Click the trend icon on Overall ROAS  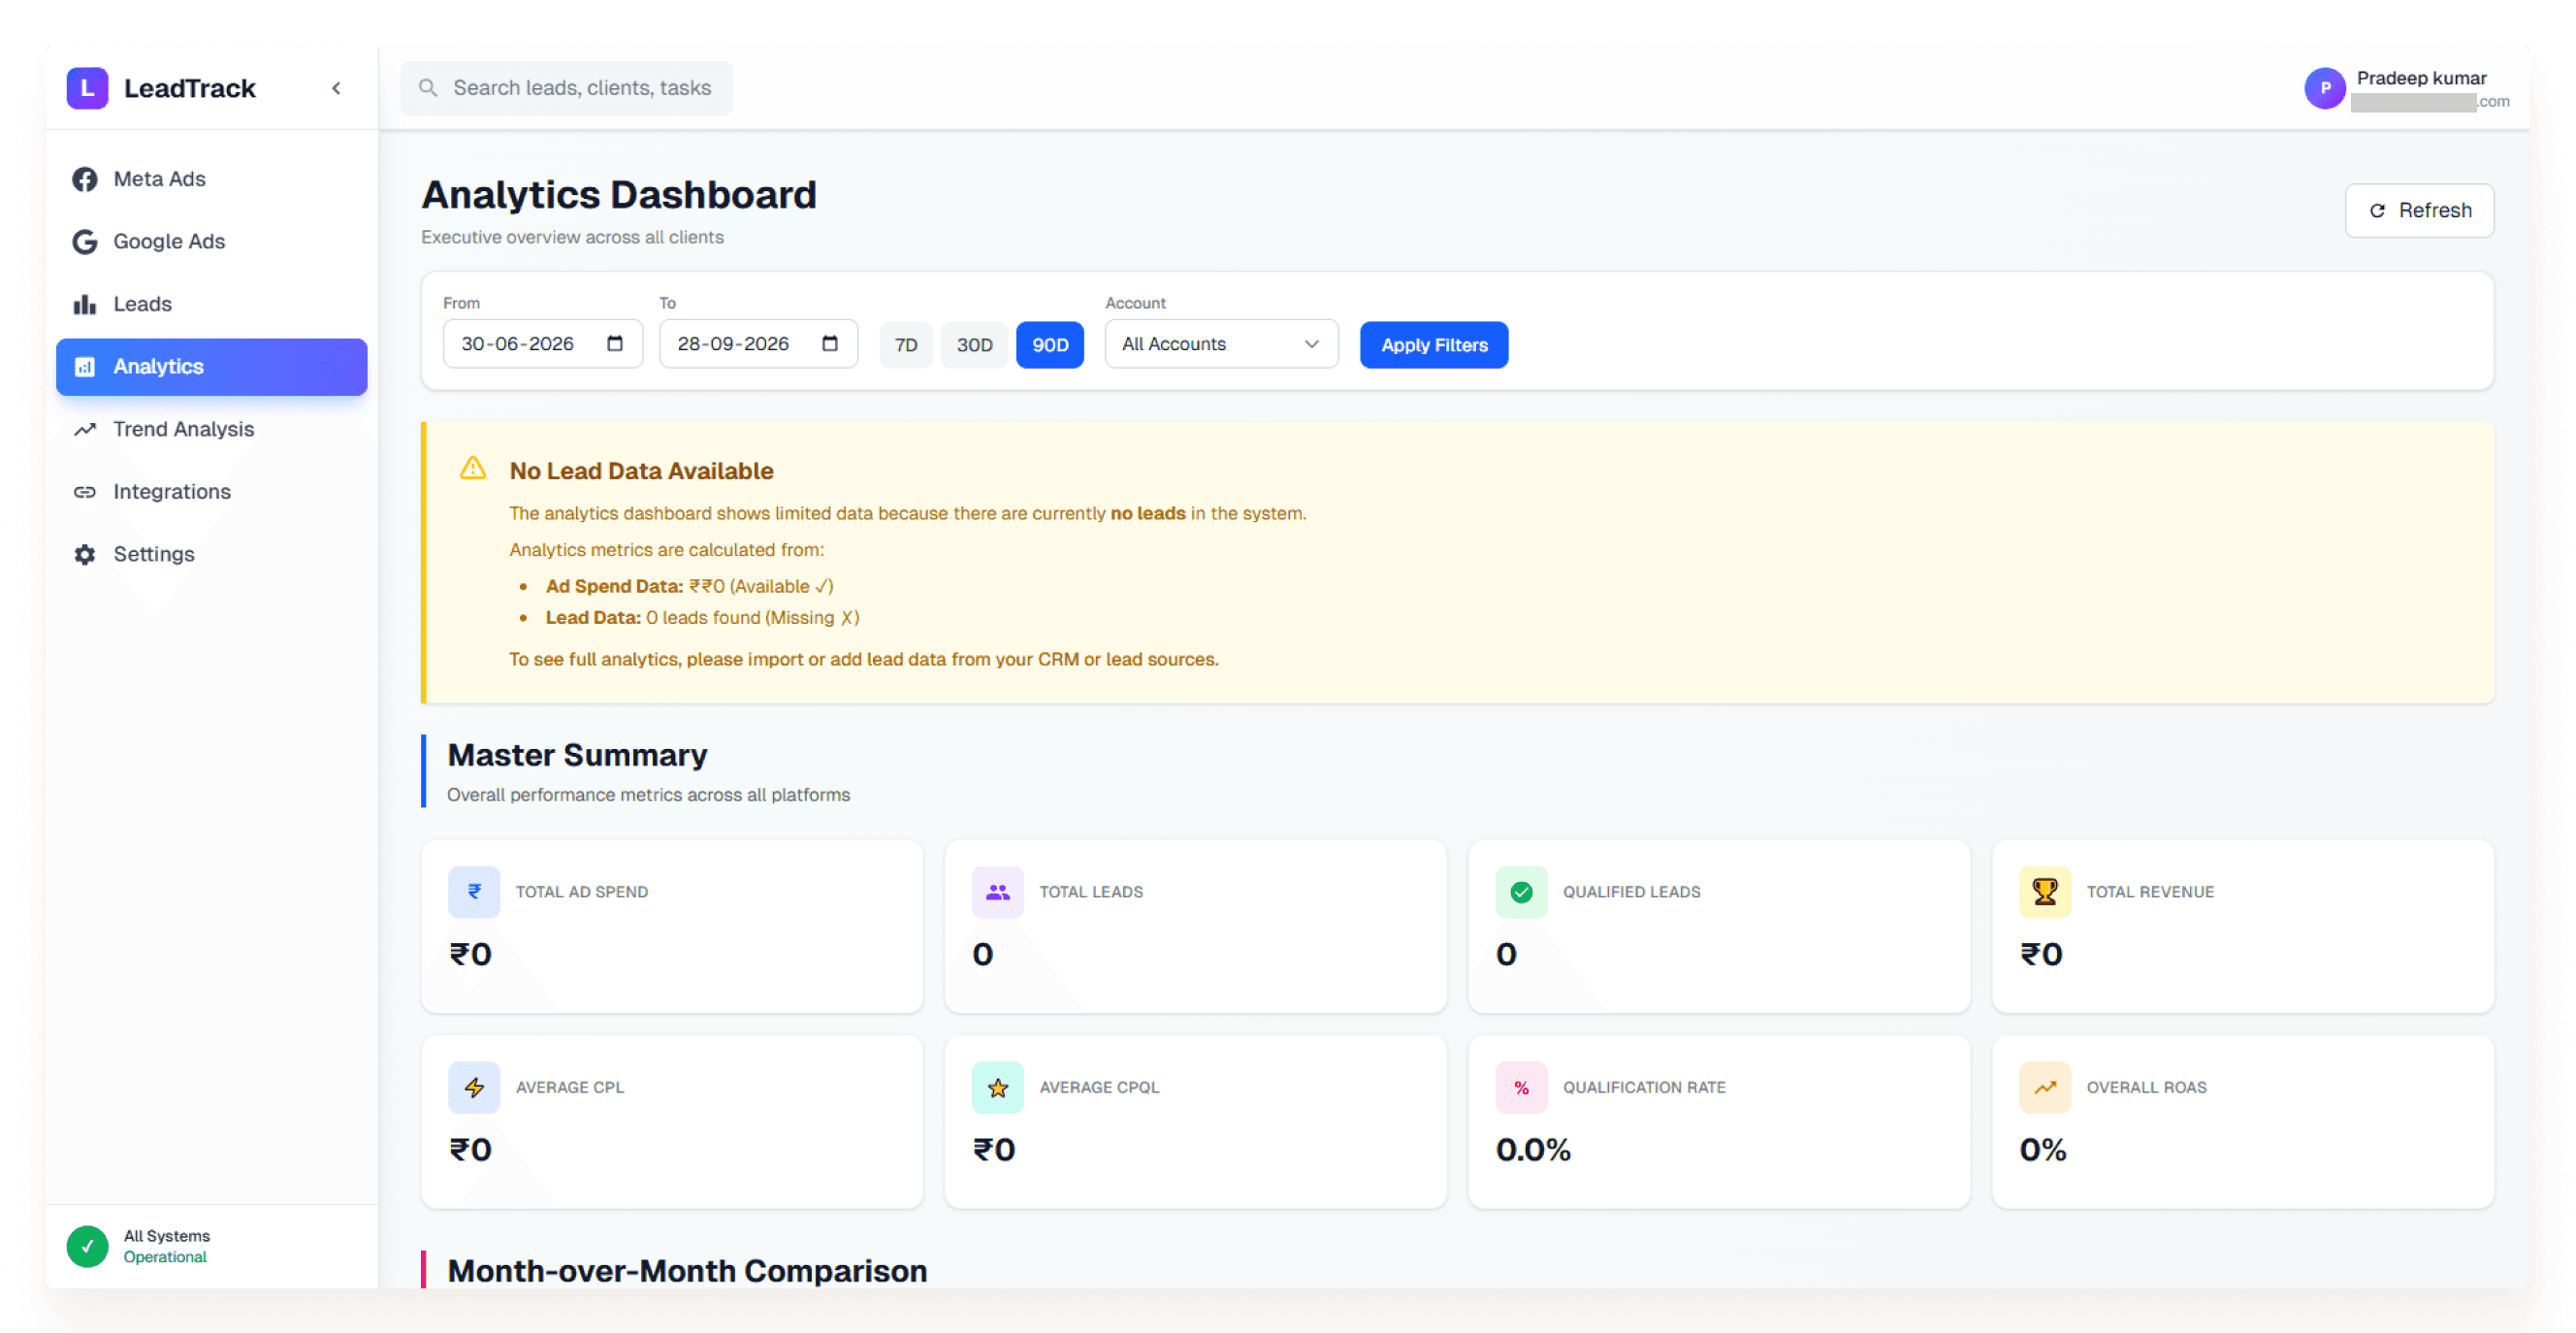click(2044, 1087)
